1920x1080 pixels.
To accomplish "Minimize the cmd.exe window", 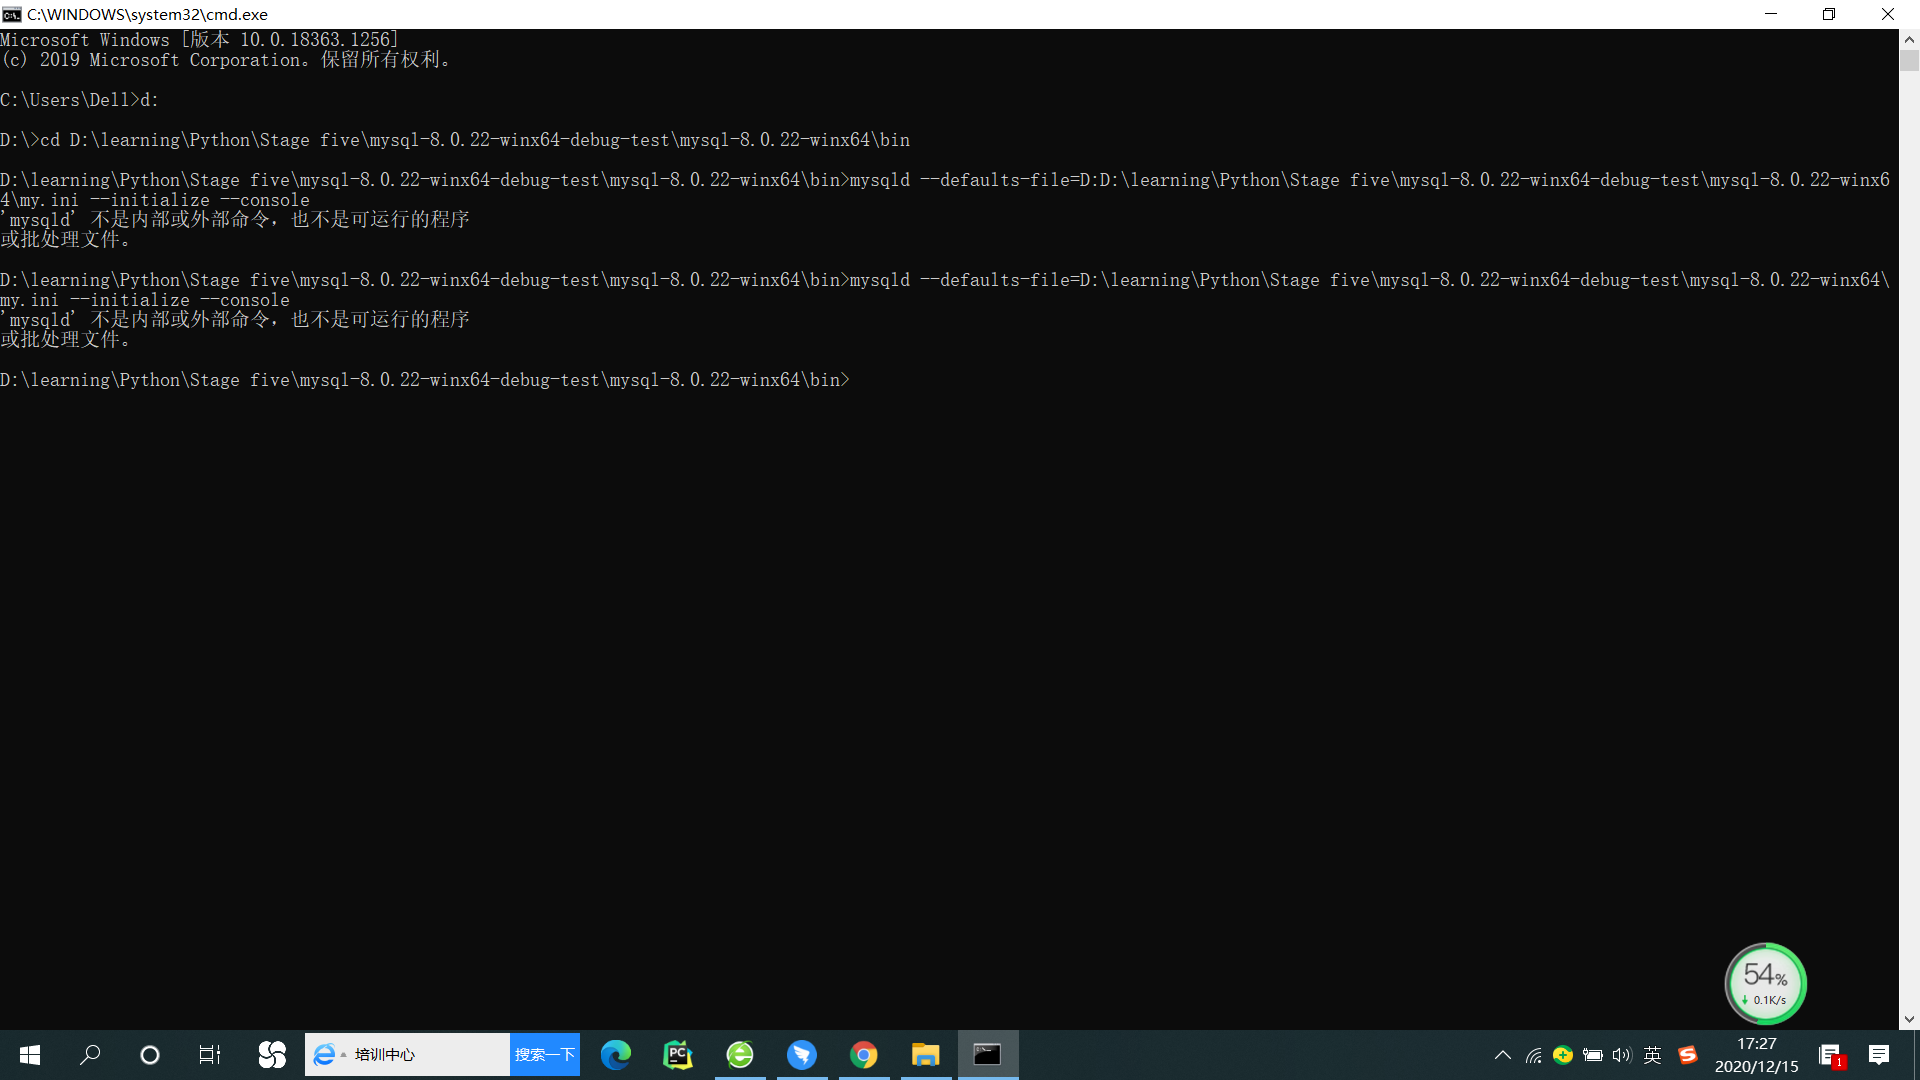I will point(1771,14).
